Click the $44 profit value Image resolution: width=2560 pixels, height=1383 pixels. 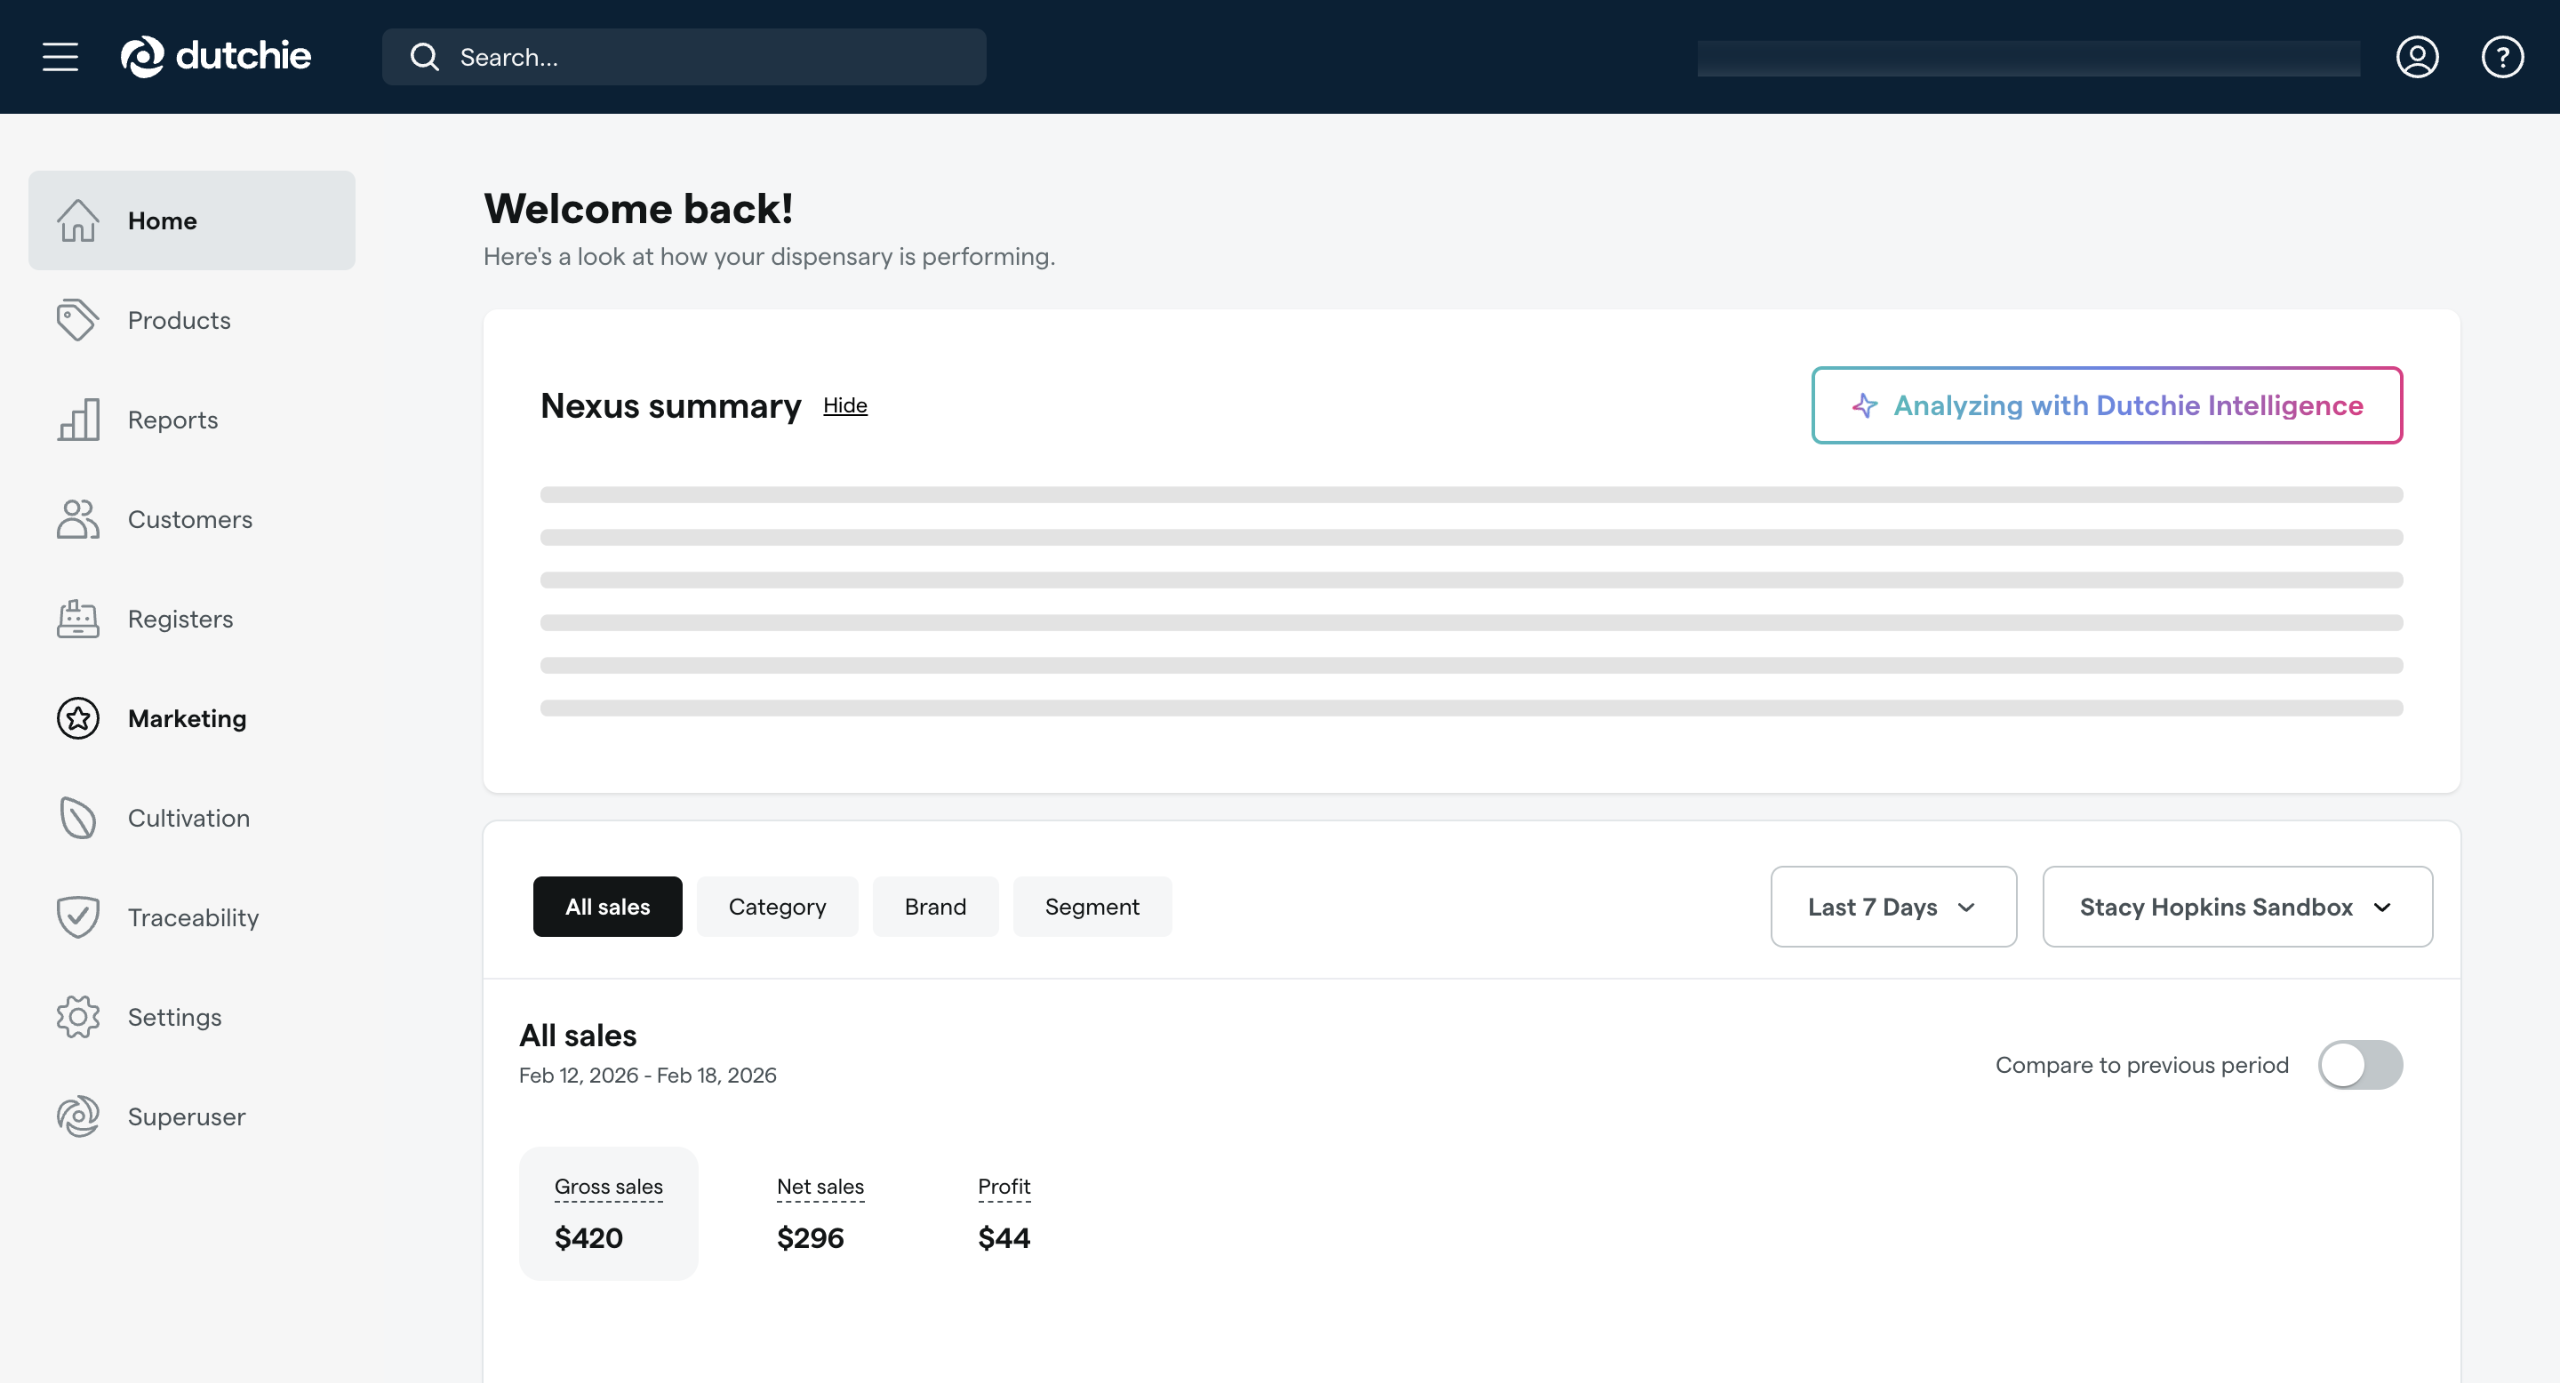(x=1004, y=1238)
